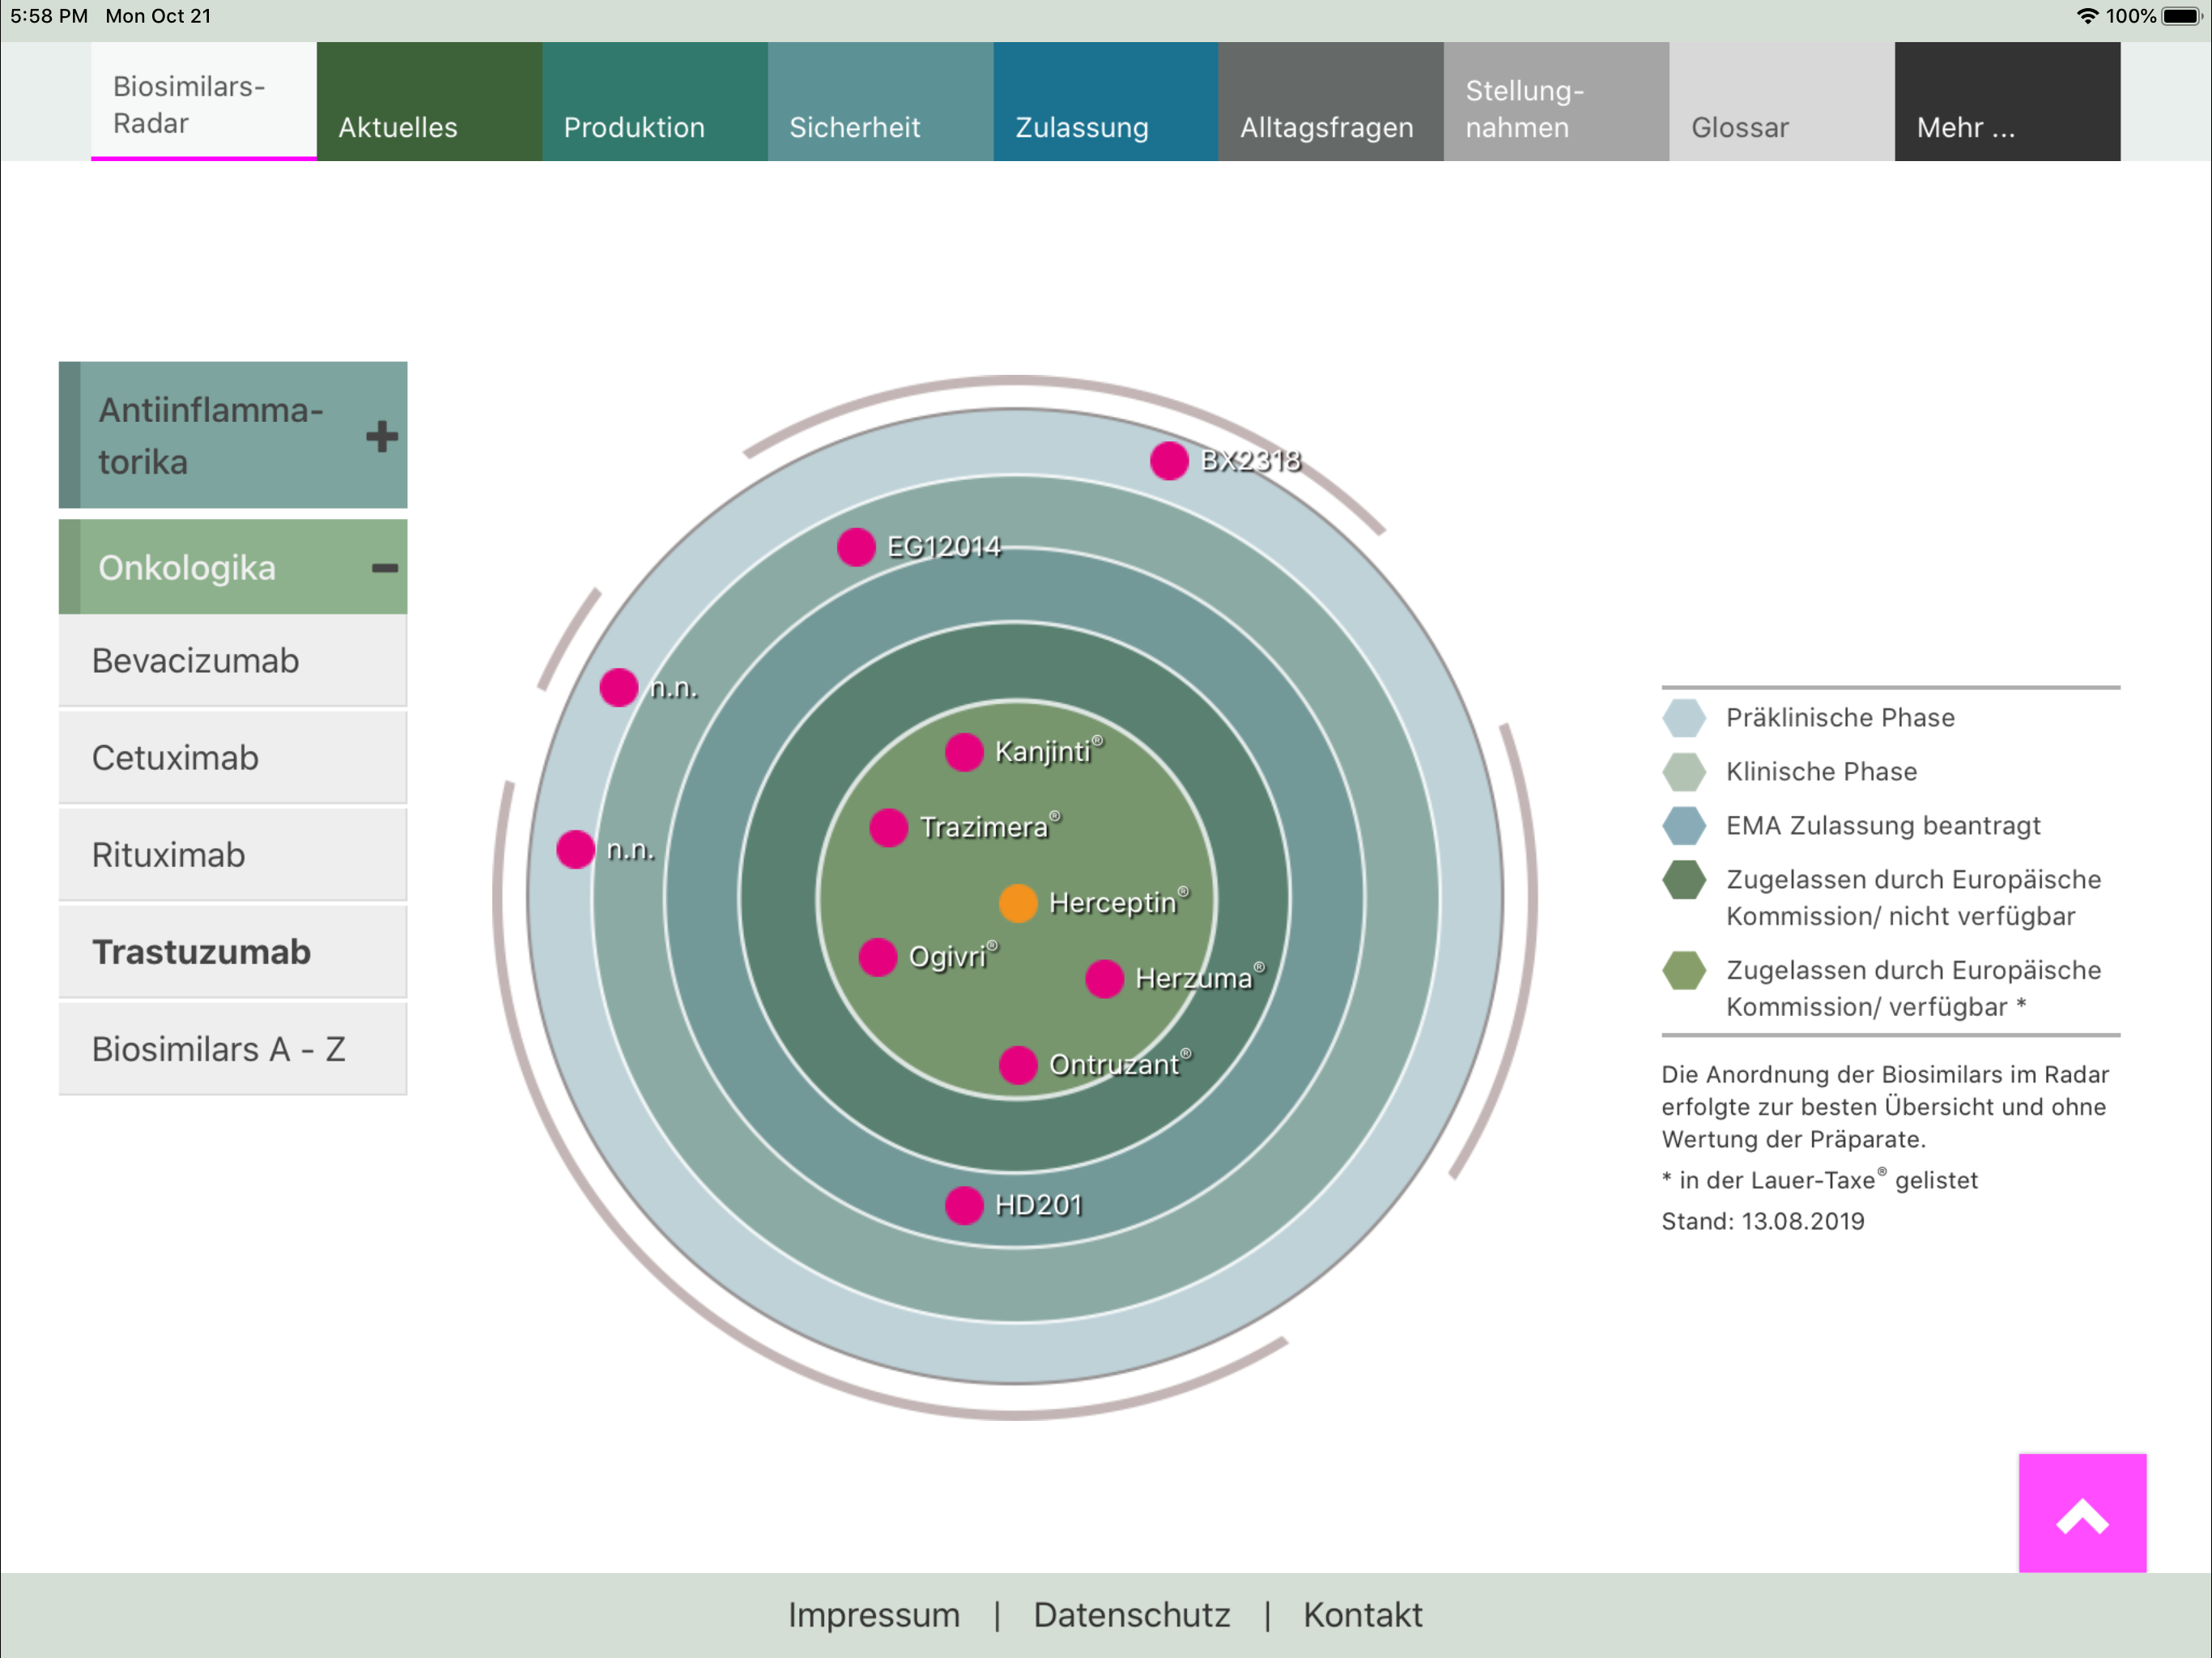Select Rituximab in sidebar list
This screenshot has width=2212, height=1658.
click(232, 855)
